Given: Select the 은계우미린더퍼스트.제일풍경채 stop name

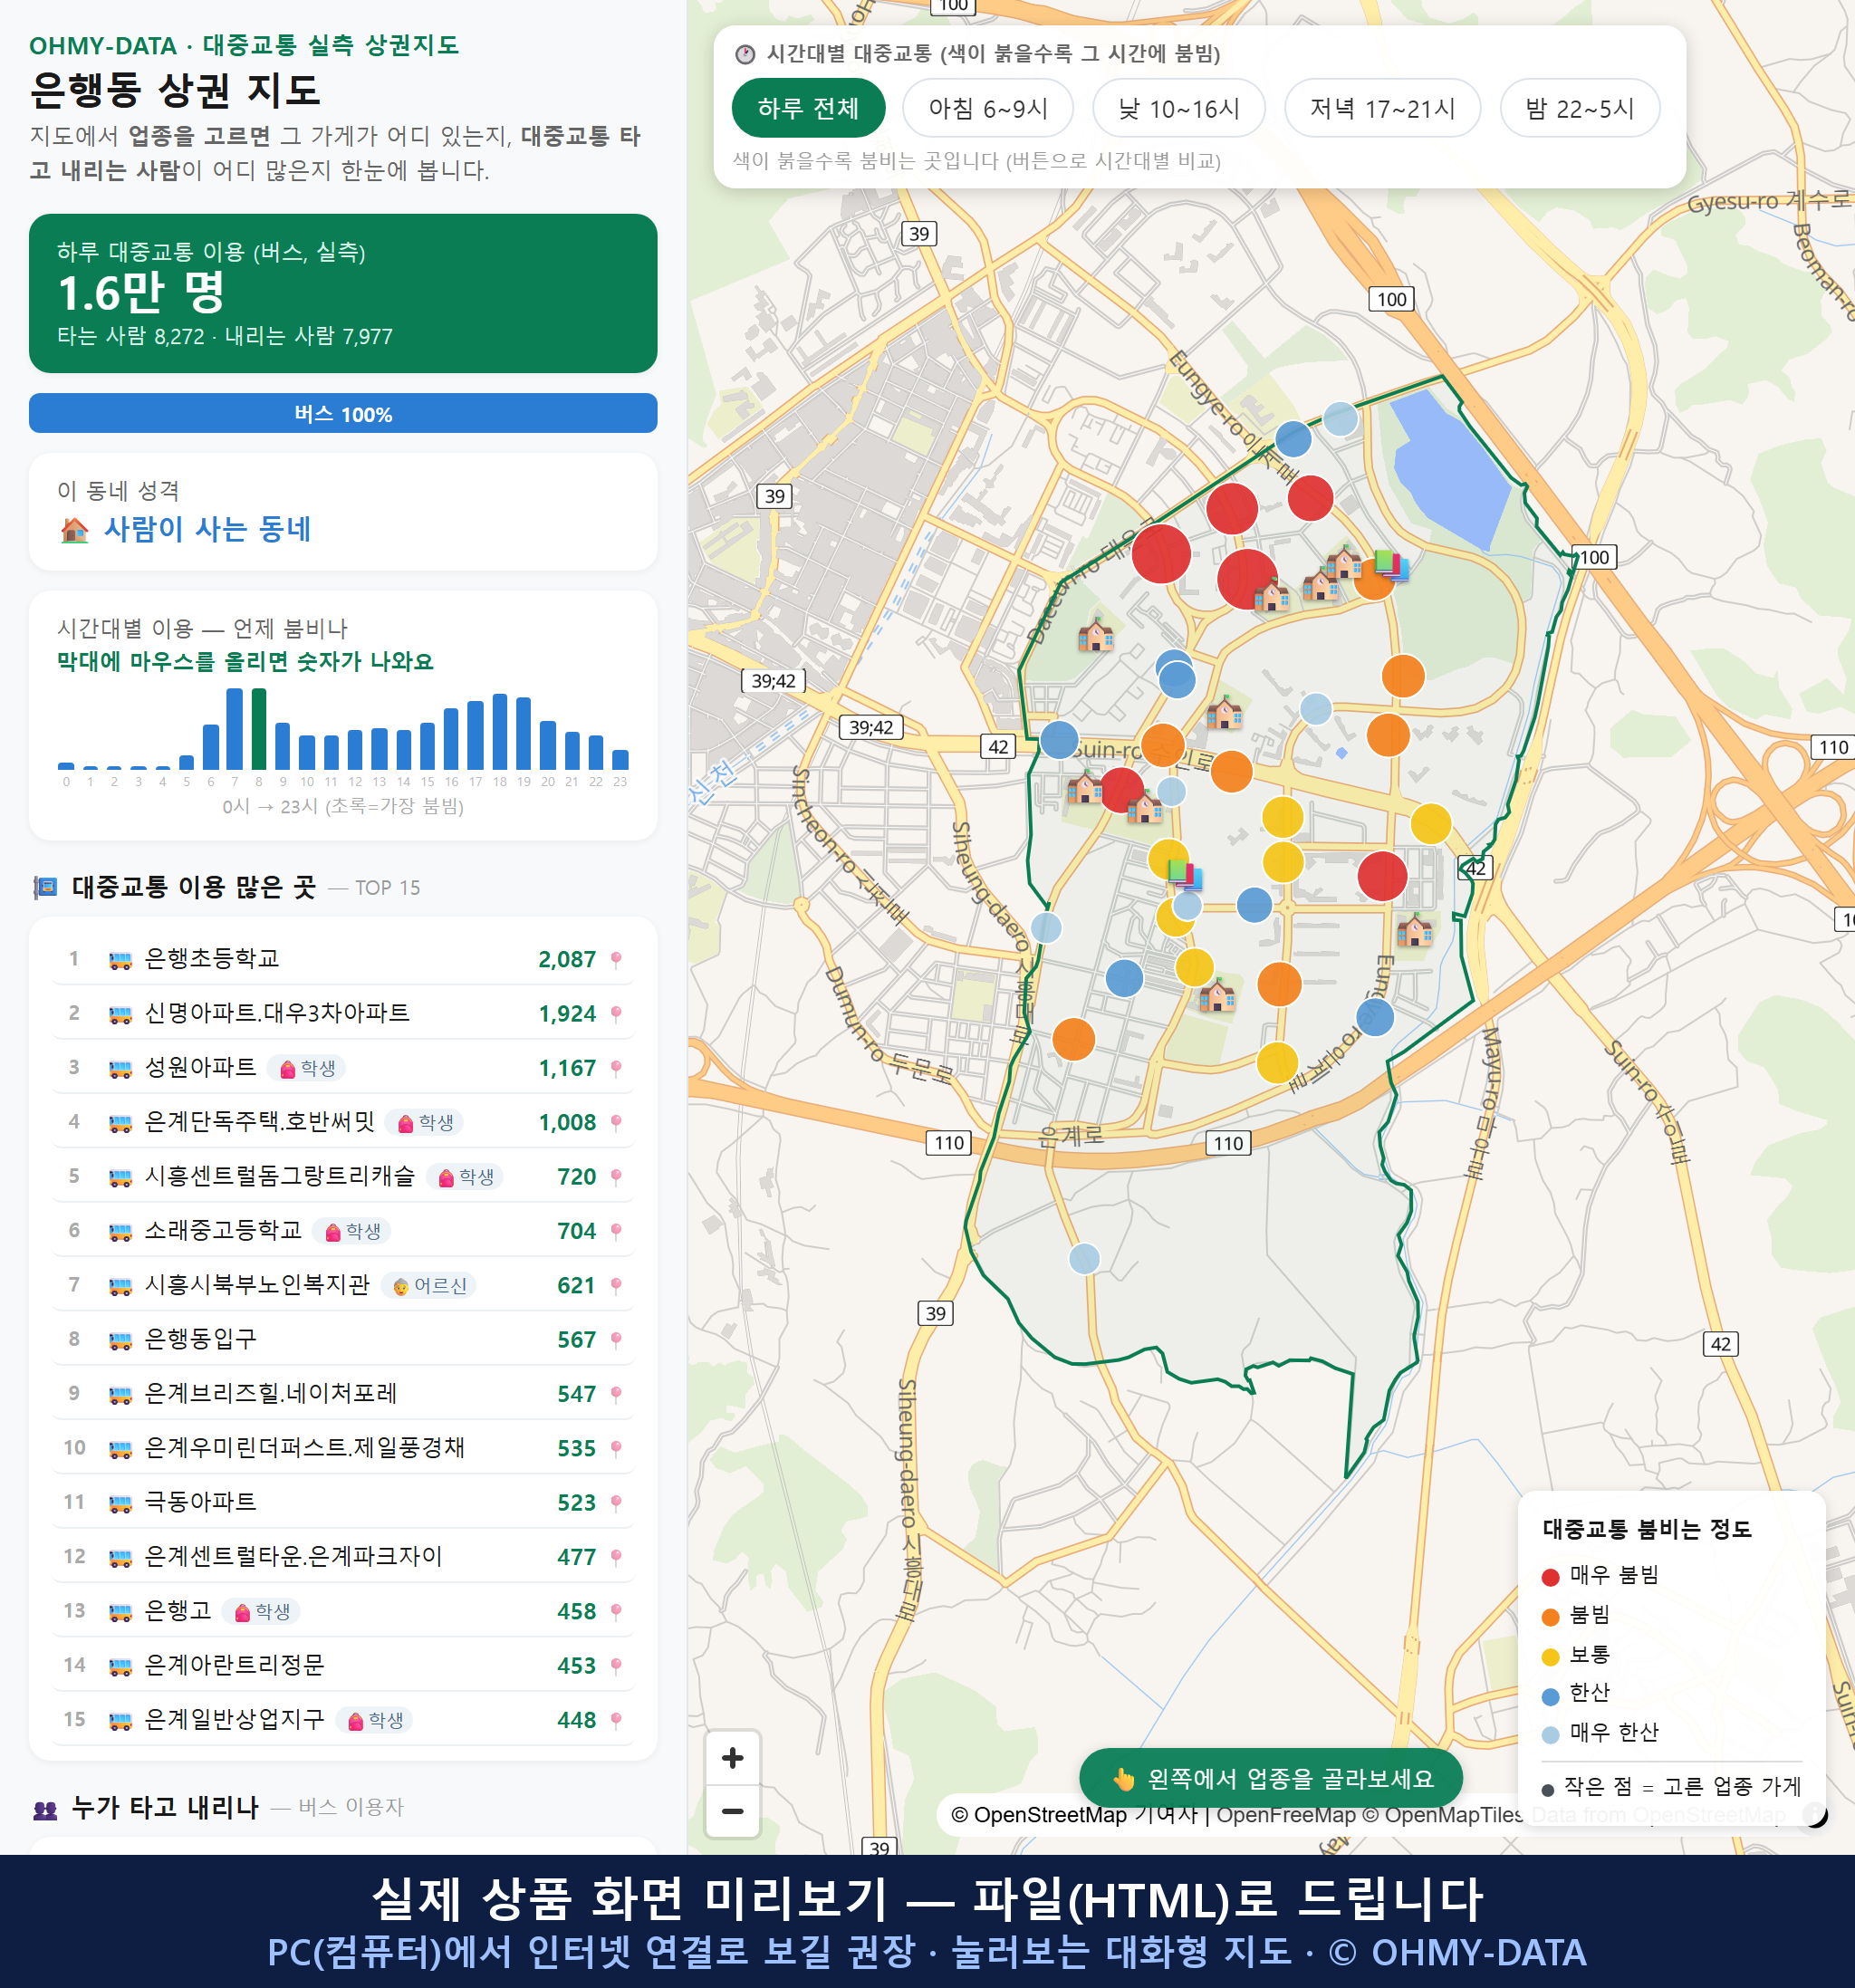Looking at the screenshot, I should (x=305, y=1448).
